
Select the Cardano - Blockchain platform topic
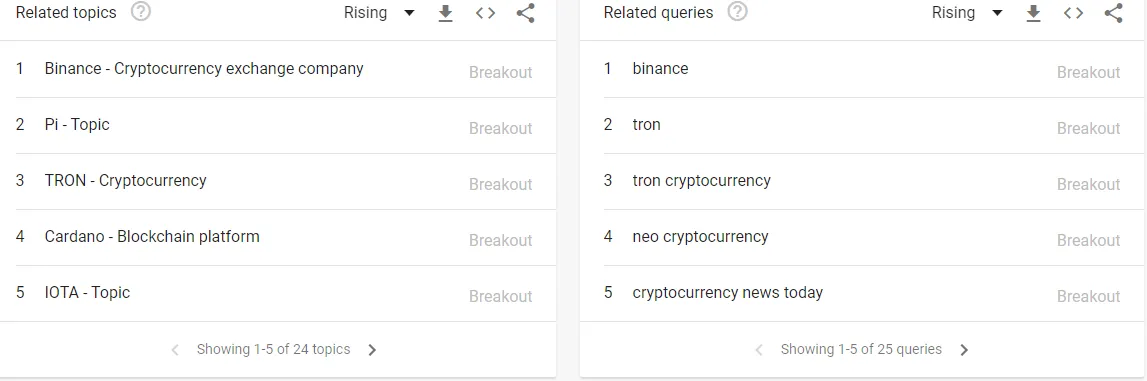coord(277,237)
